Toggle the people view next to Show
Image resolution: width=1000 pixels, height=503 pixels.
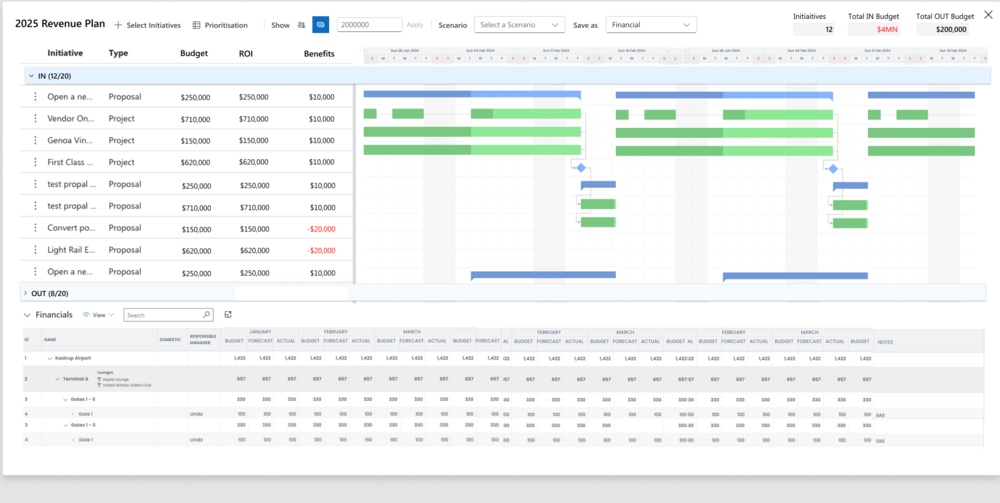point(302,25)
